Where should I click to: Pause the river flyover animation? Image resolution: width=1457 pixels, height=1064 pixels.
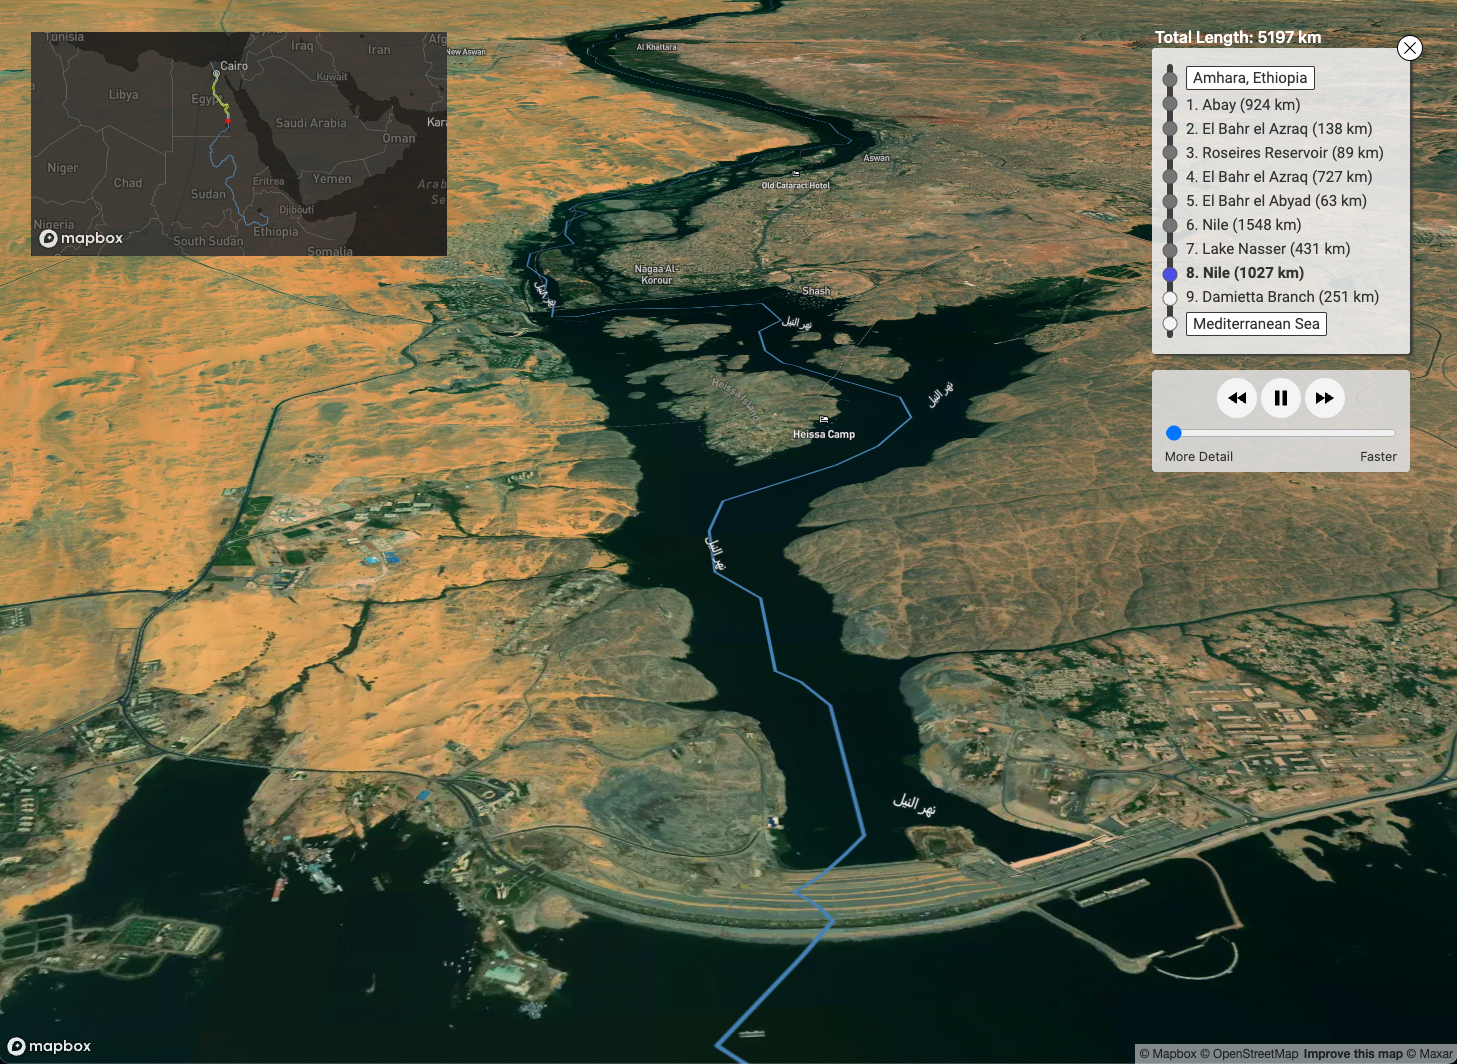(1281, 398)
